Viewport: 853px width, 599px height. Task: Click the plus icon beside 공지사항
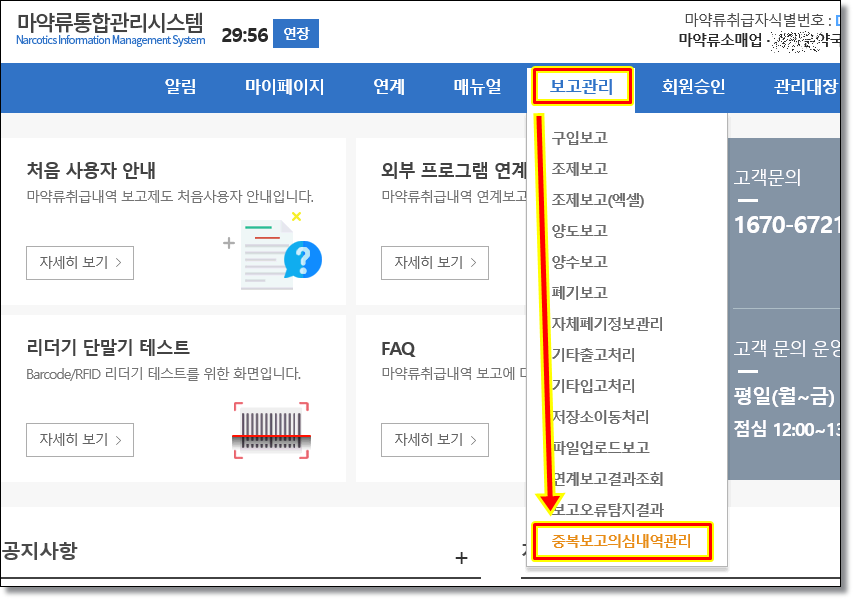click(x=461, y=558)
